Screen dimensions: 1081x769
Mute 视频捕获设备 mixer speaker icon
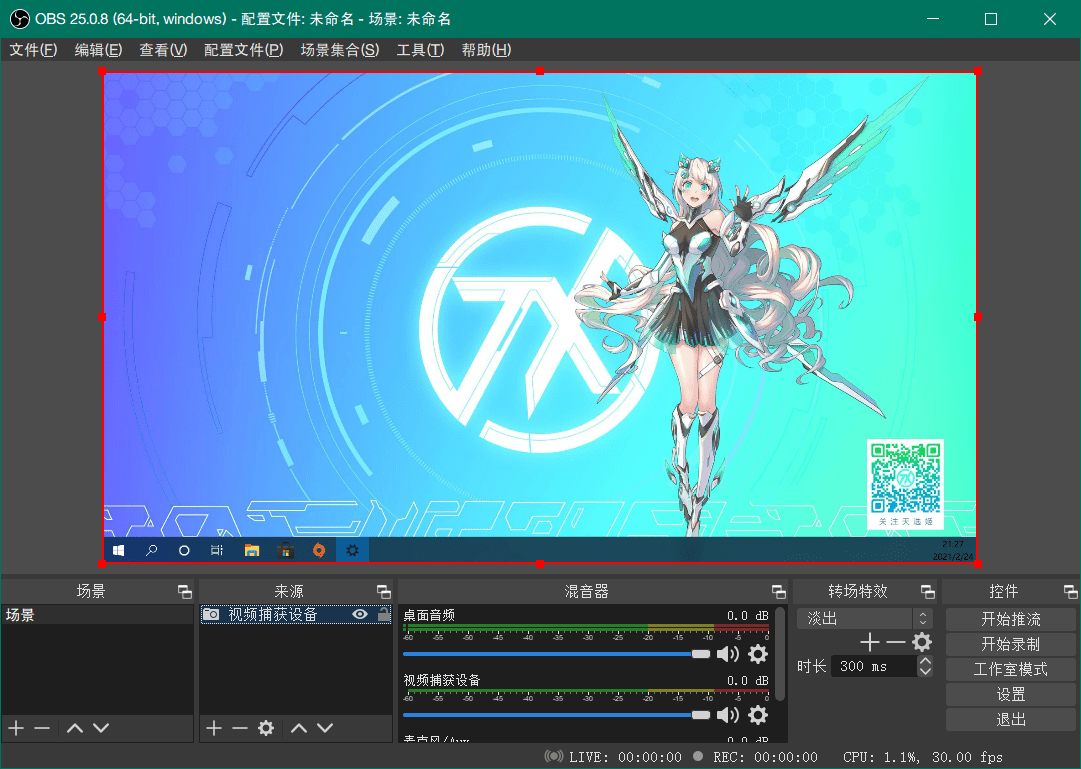[x=727, y=715]
